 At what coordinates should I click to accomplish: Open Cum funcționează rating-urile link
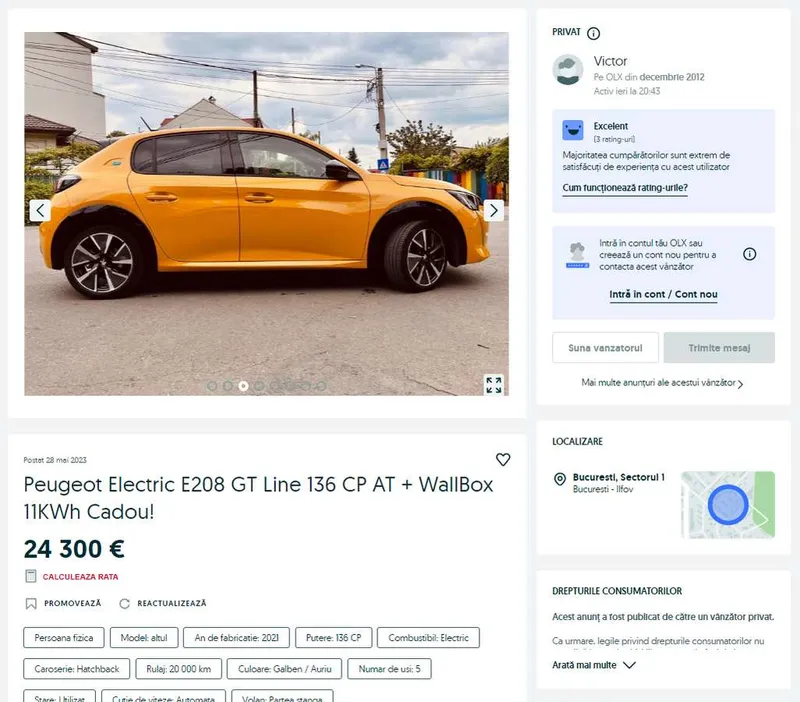coord(625,188)
